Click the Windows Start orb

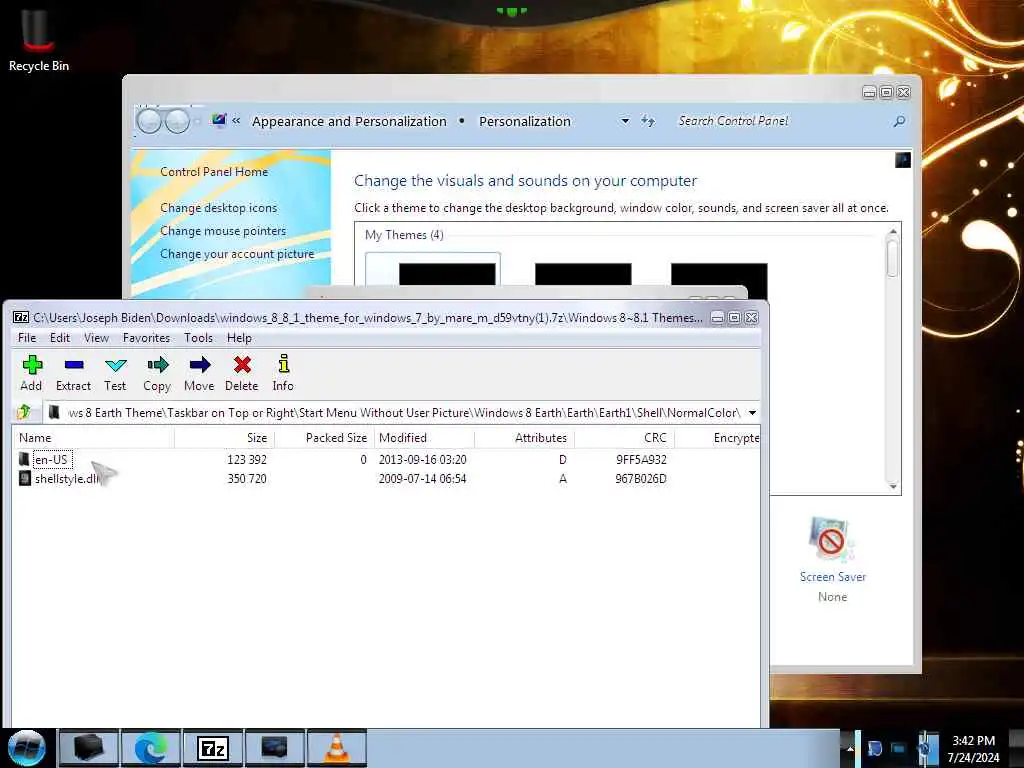click(26, 748)
